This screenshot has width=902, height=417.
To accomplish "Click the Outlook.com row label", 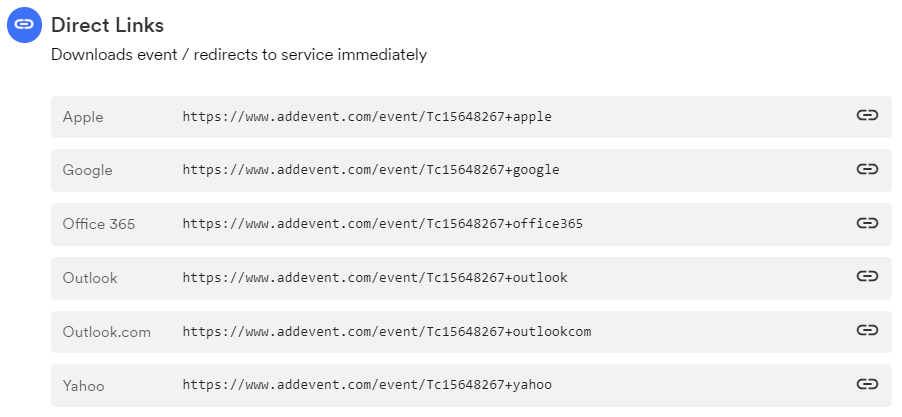I will pos(106,332).
